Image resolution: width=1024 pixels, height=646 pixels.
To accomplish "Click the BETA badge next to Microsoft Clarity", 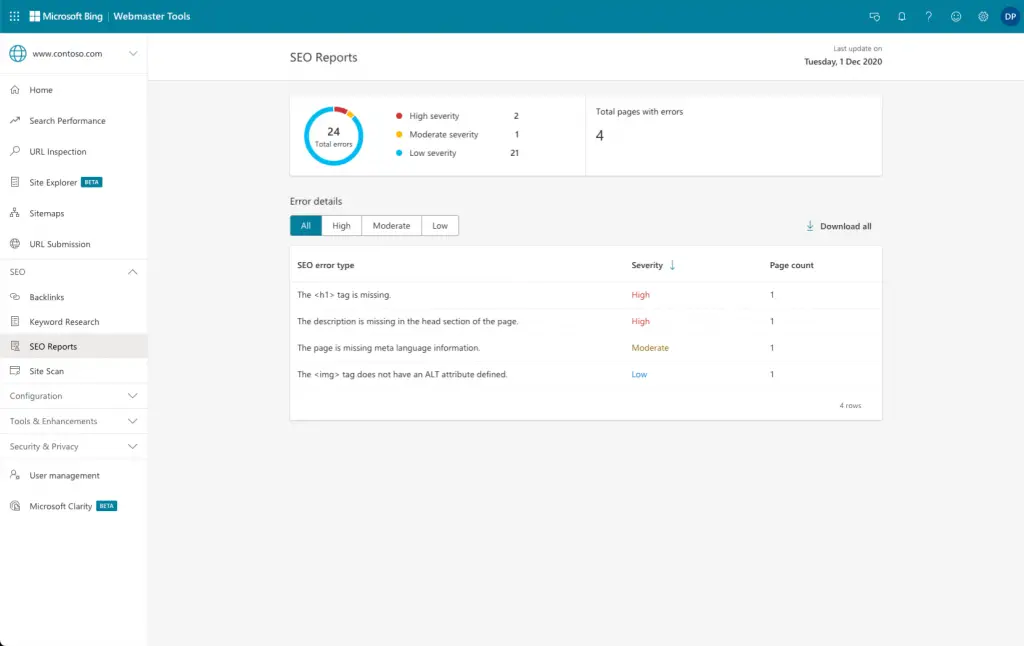I will coord(106,506).
